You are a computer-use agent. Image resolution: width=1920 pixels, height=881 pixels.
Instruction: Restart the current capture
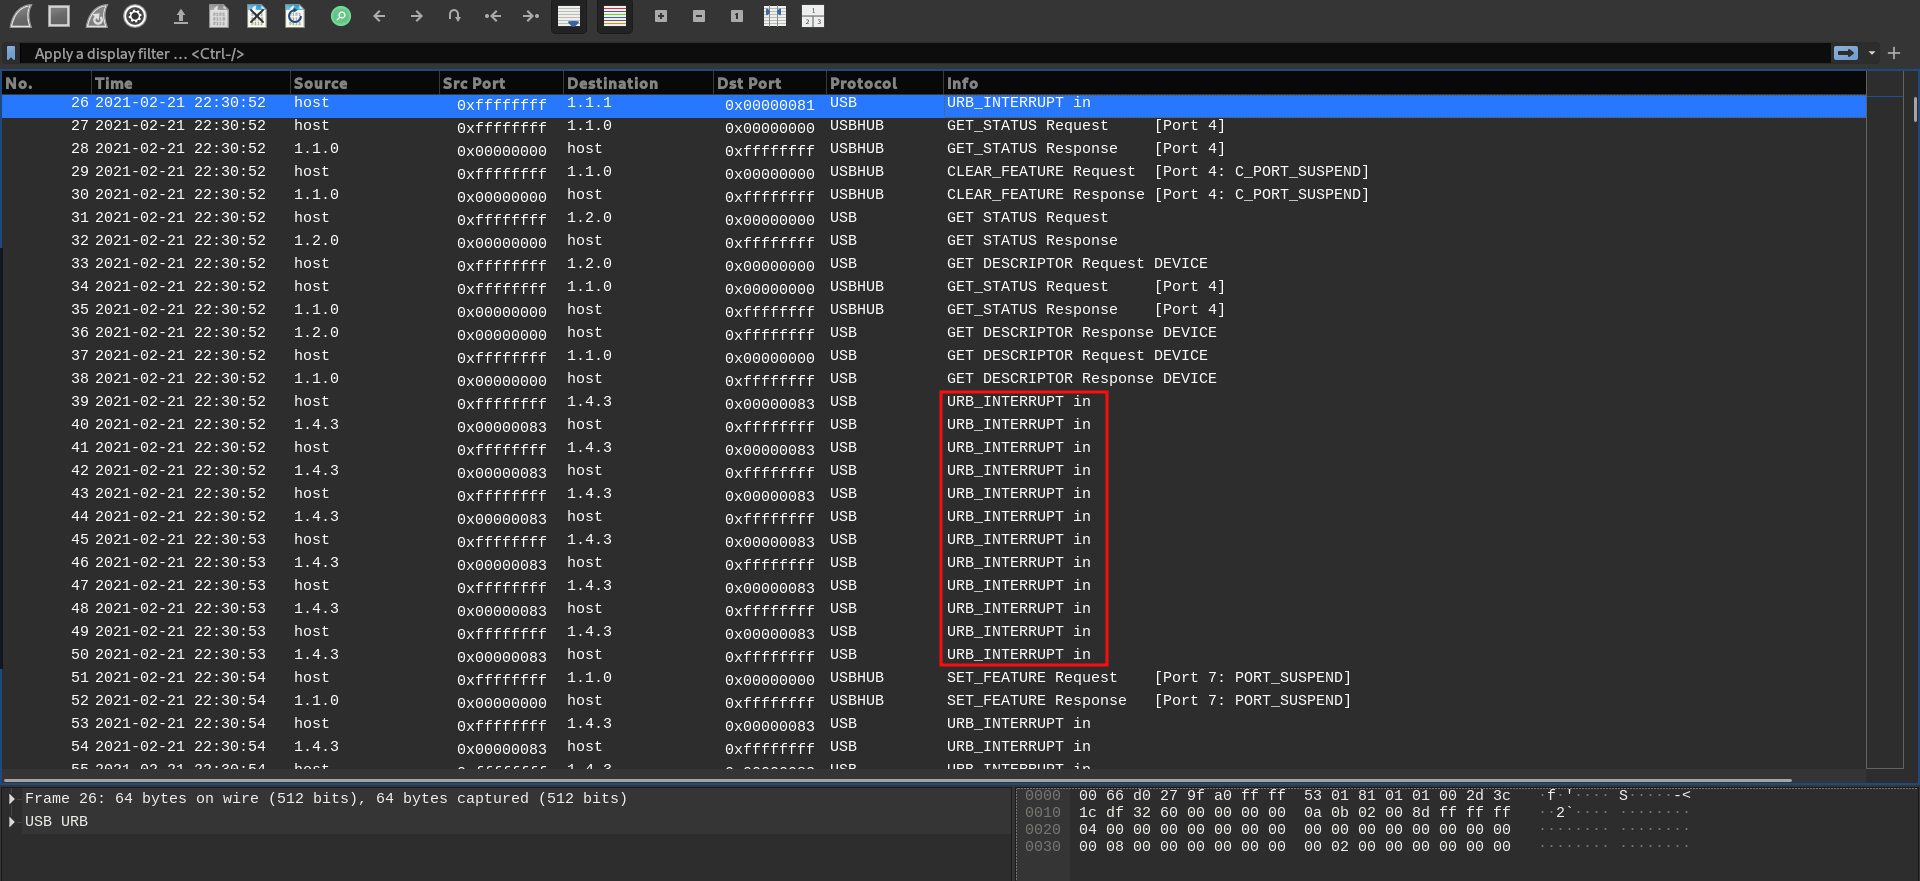tap(97, 16)
